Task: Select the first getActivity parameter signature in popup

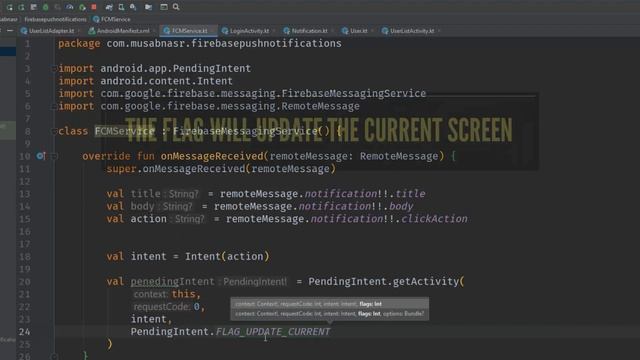Action: coord(329,304)
